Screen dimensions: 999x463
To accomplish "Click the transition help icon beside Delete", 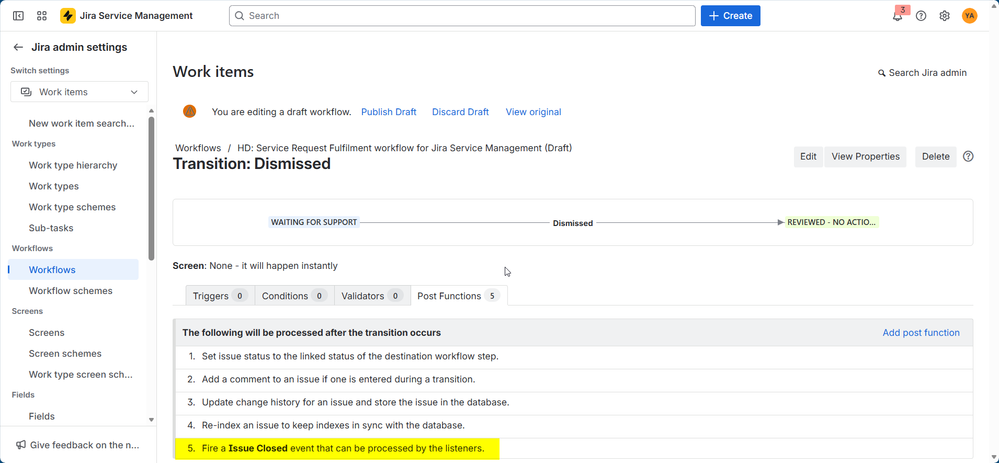I will click(x=968, y=156).
